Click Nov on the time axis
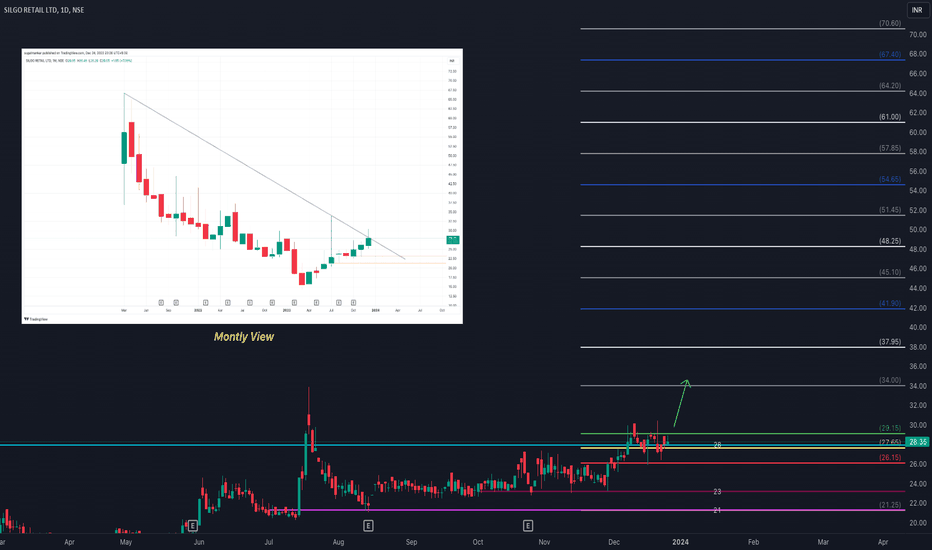Screen dimensions: 932x550 (x=544, y=542)
